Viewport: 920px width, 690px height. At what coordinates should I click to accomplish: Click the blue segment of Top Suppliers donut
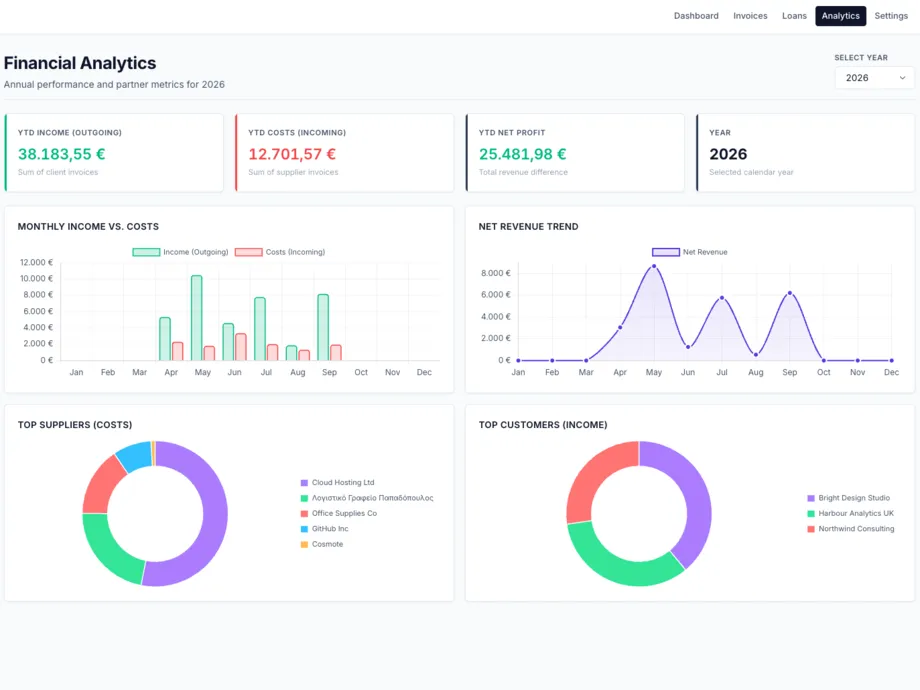[135, 456]
